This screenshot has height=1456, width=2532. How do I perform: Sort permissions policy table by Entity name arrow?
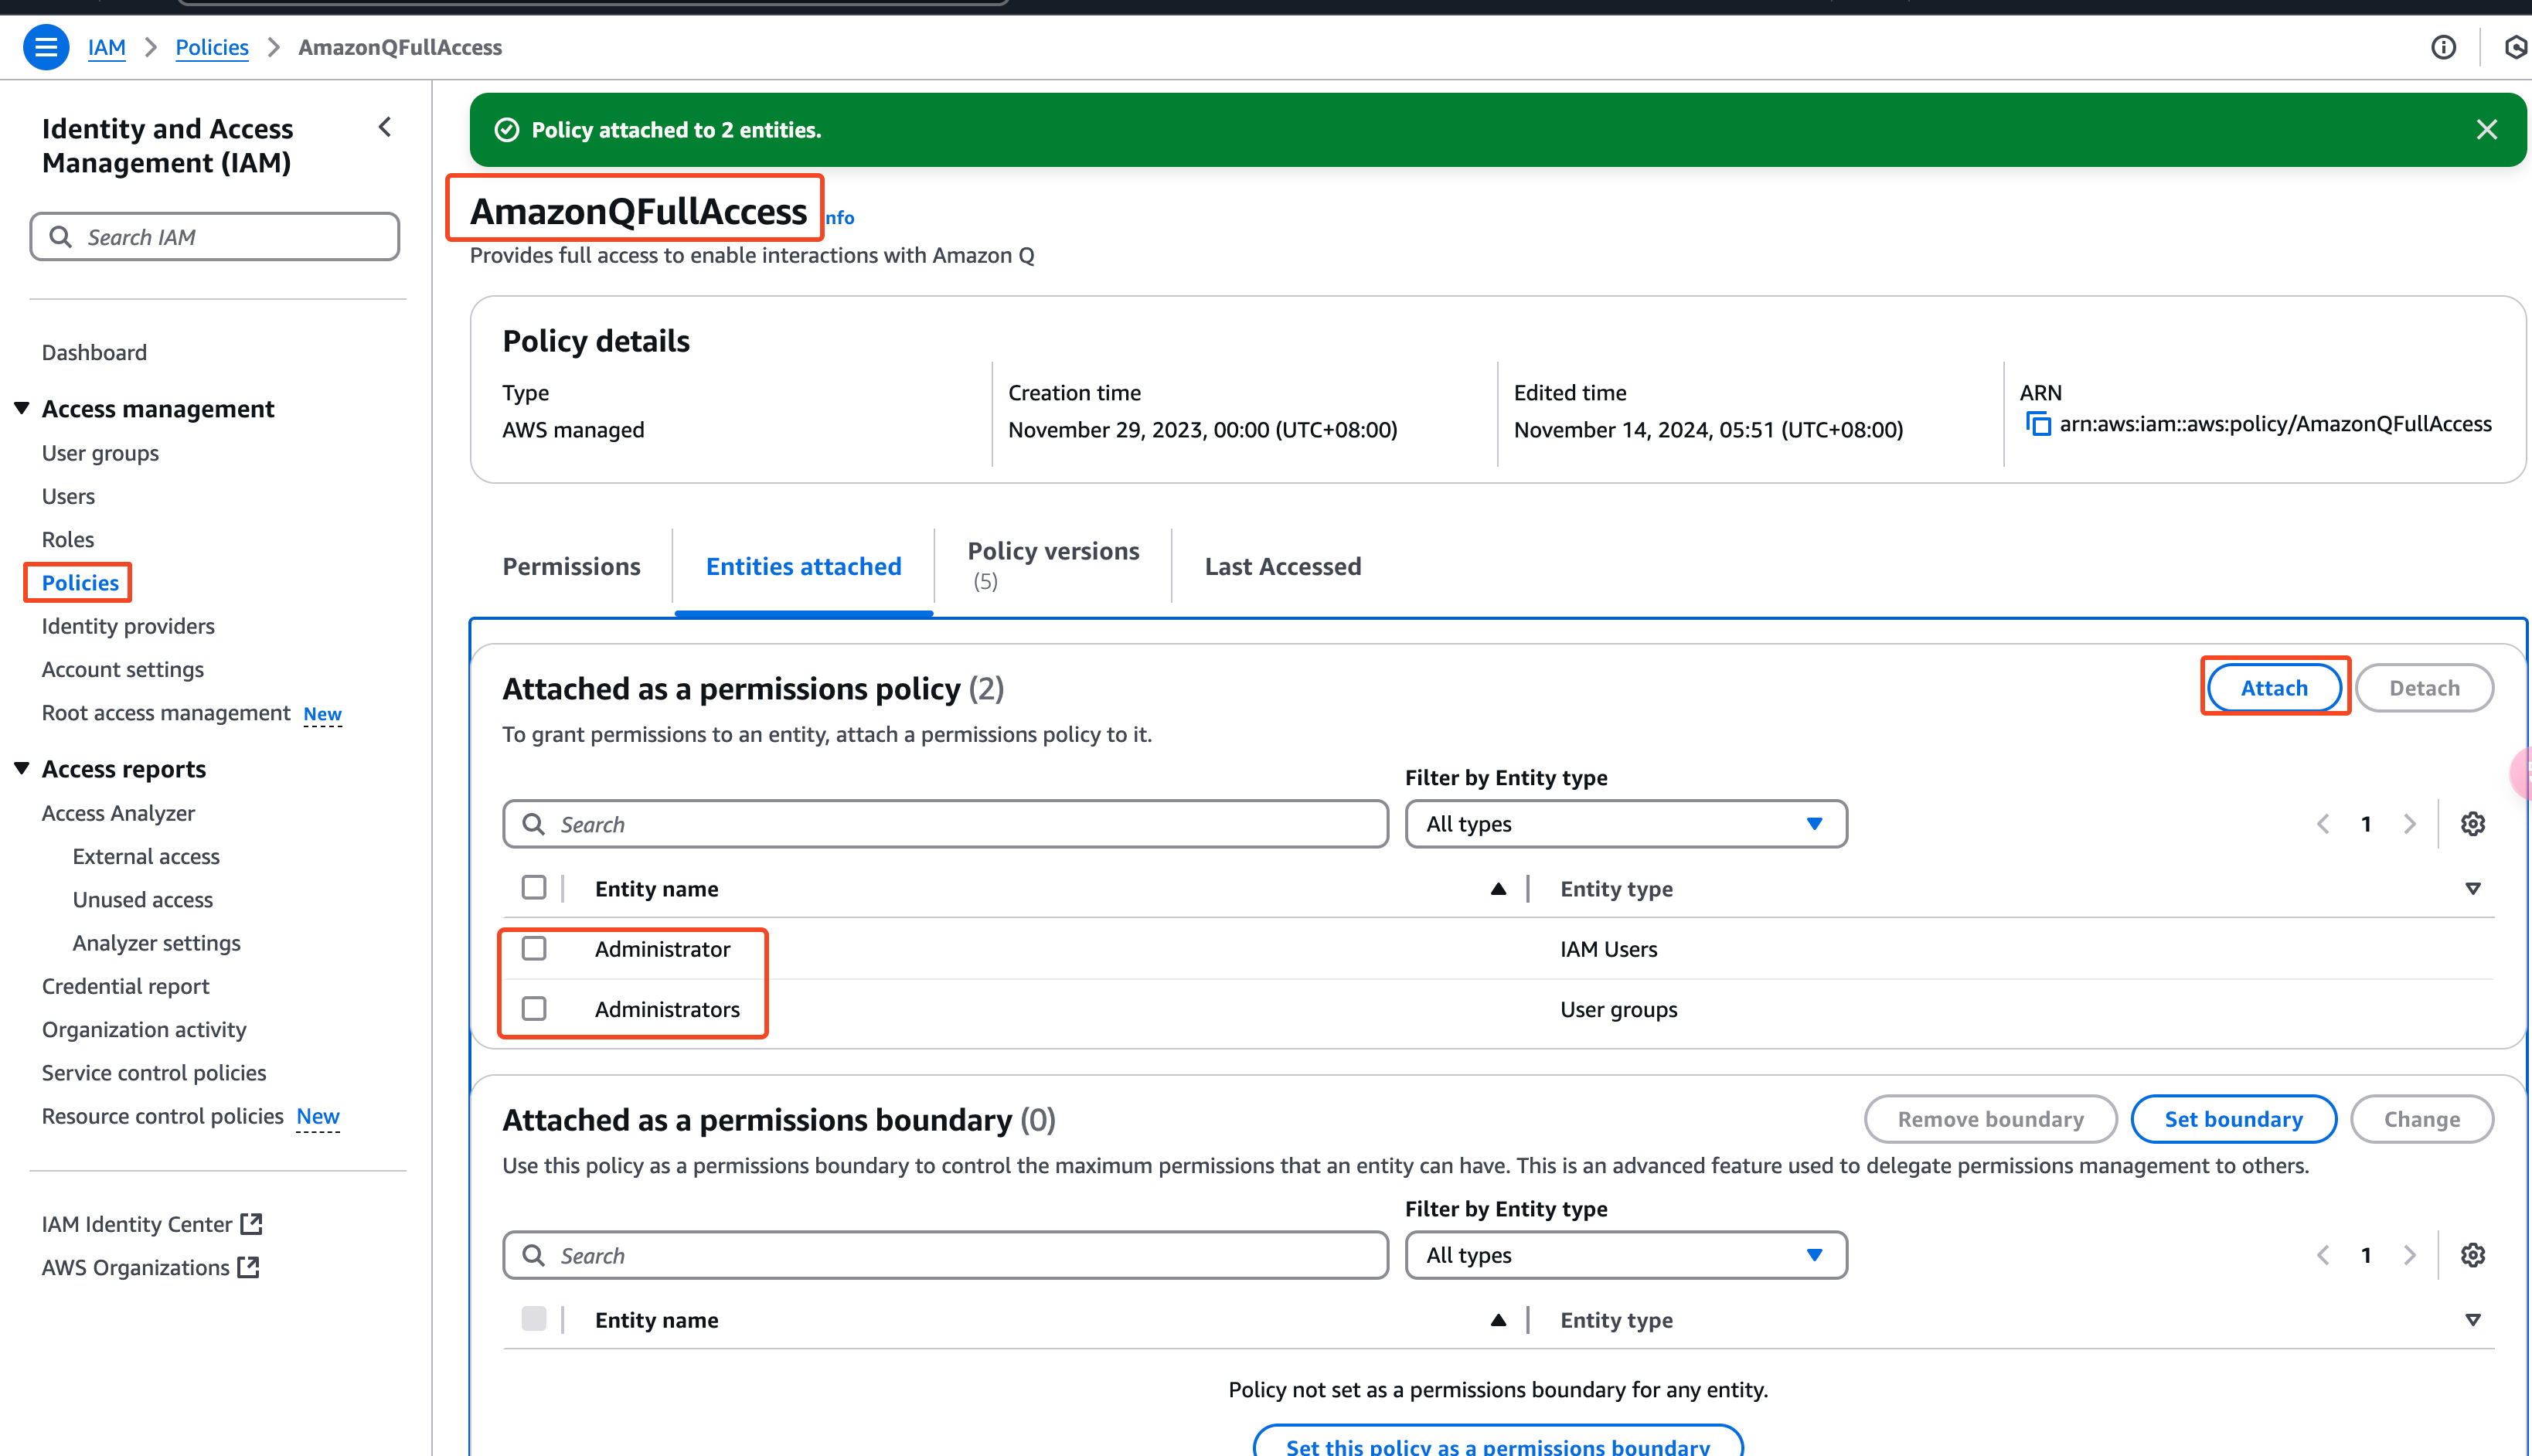[1497, 889]
